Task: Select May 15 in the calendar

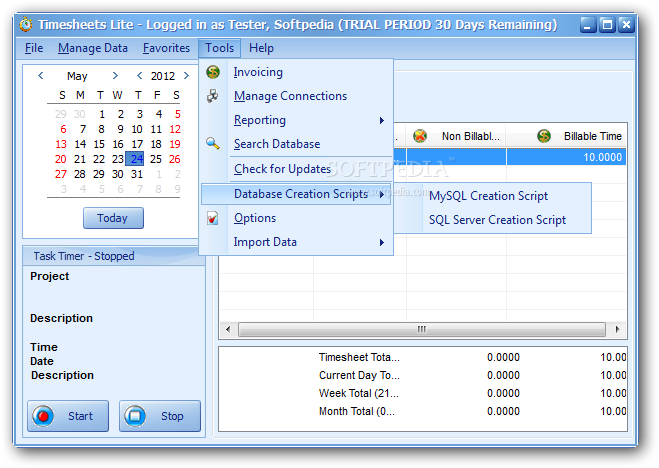Action: tap(99, 144)
